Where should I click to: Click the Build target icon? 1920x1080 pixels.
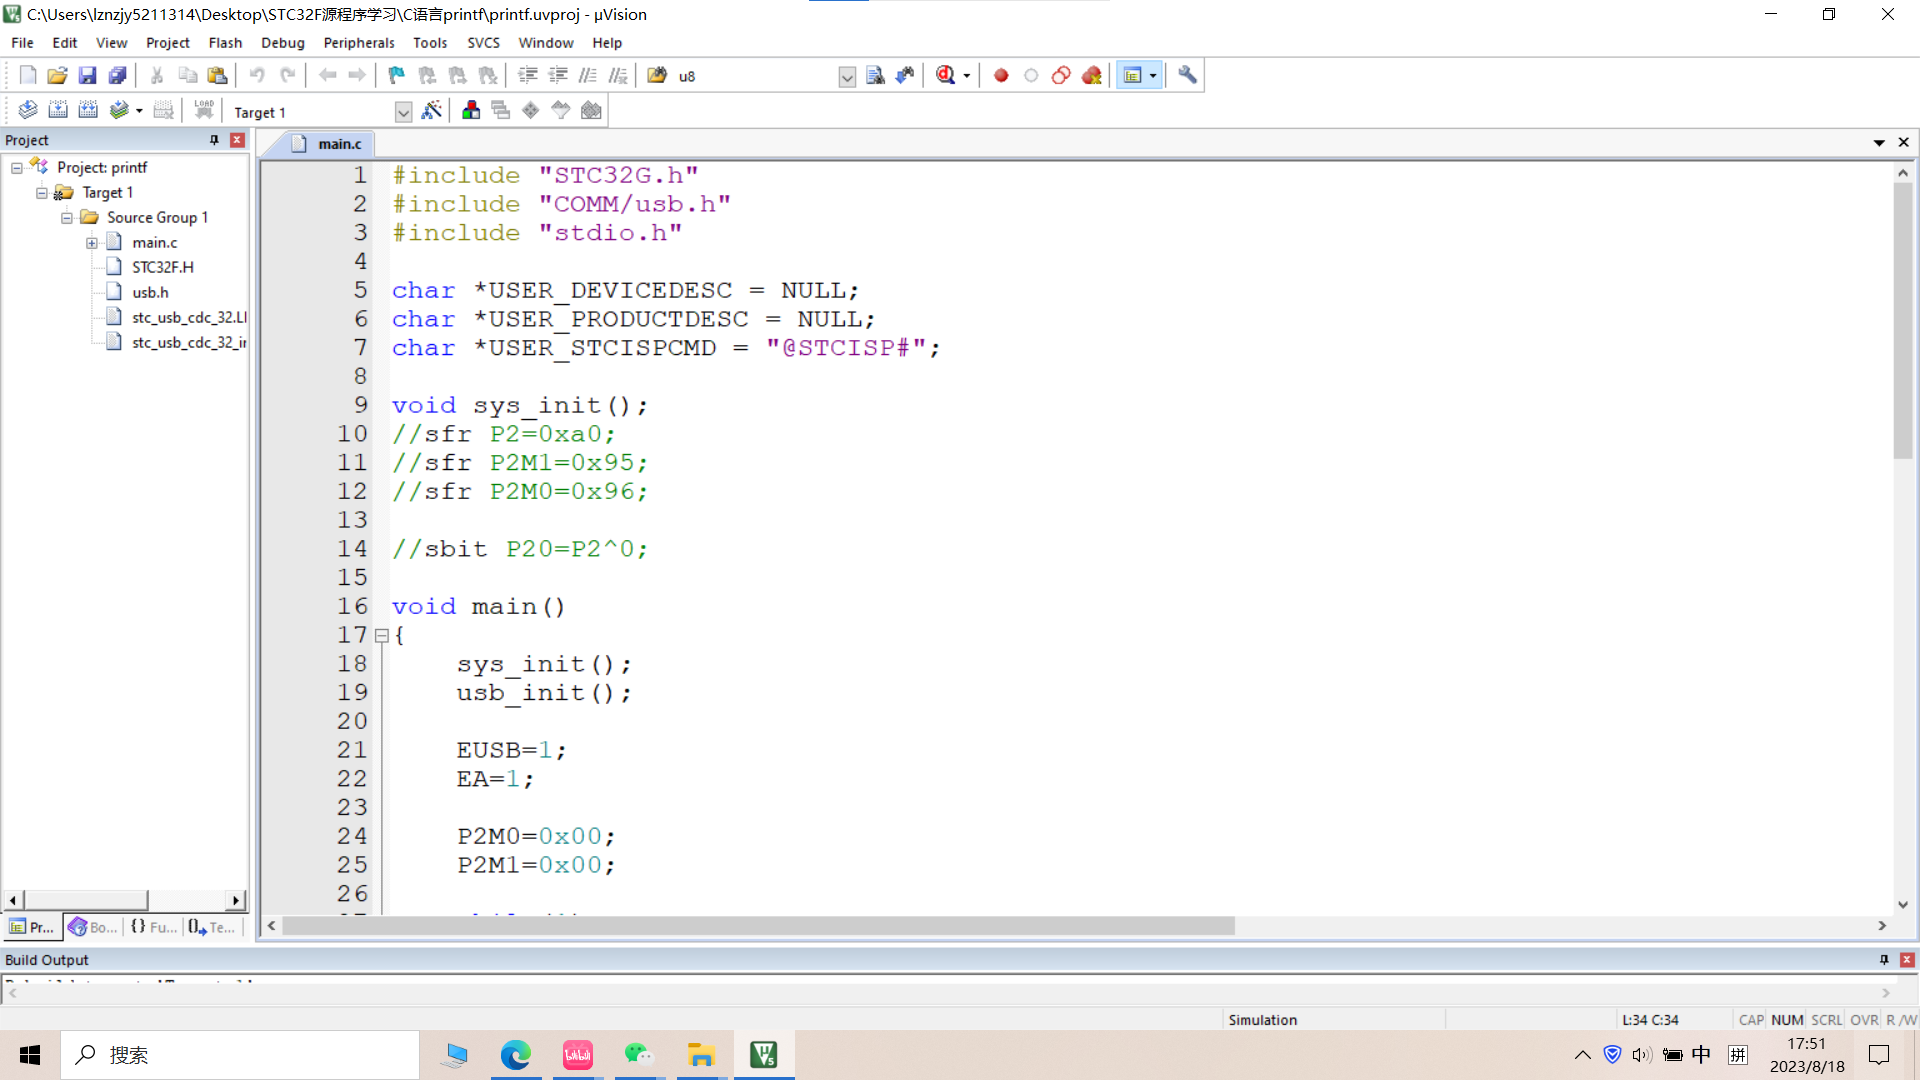coord(58,111)
